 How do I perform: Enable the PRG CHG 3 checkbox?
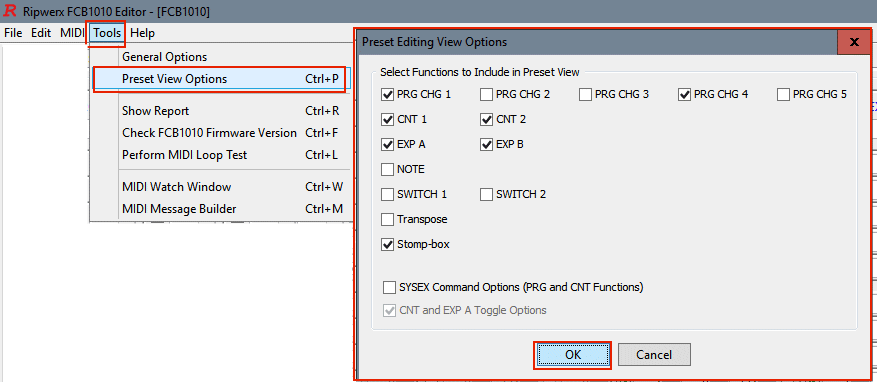585,95
